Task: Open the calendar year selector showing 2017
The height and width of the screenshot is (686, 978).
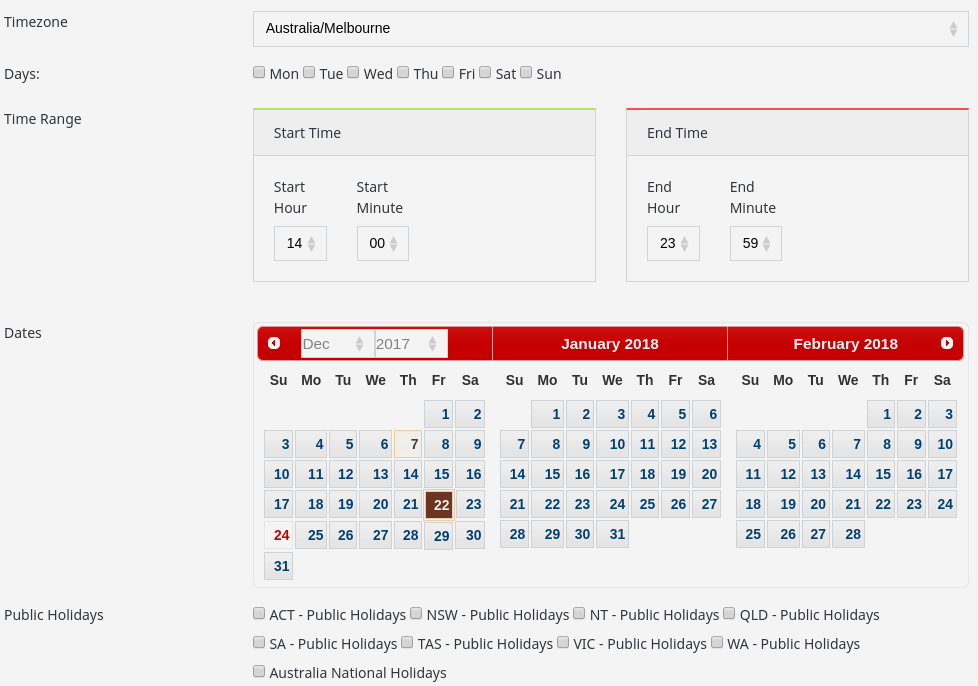Action: 411,343
